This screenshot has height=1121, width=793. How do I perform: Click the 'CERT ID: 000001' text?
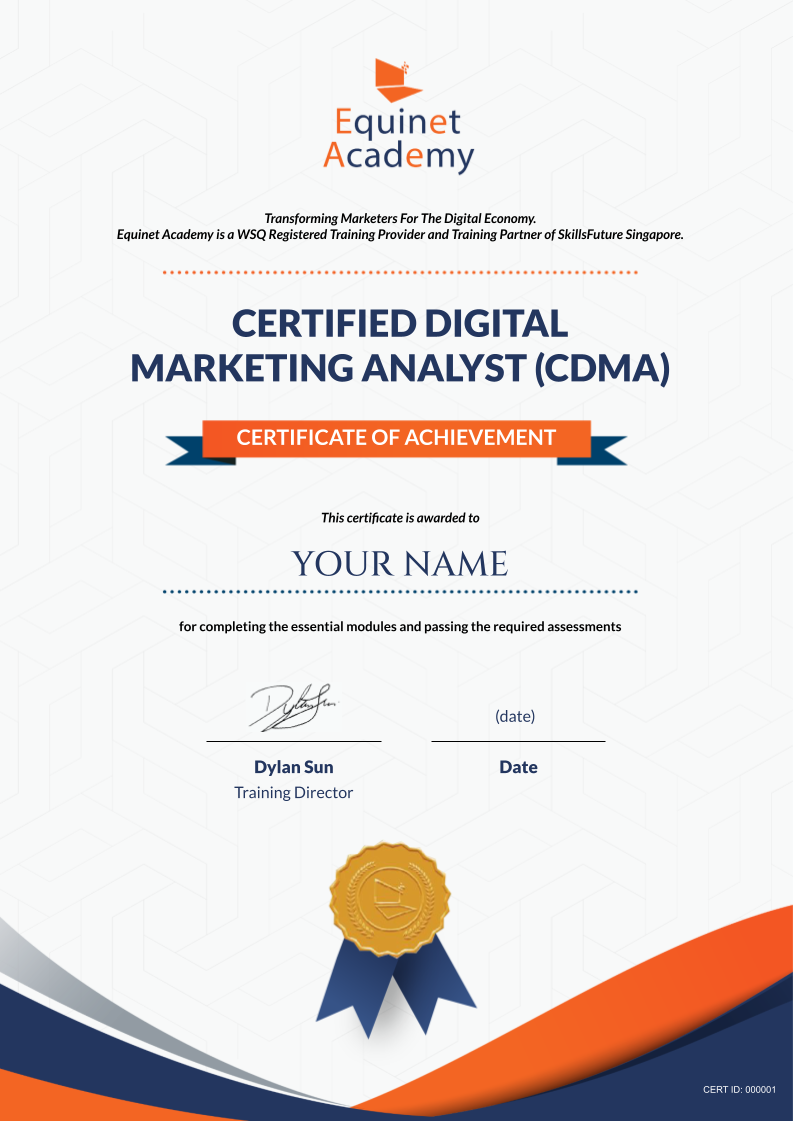click(739, 1090)
